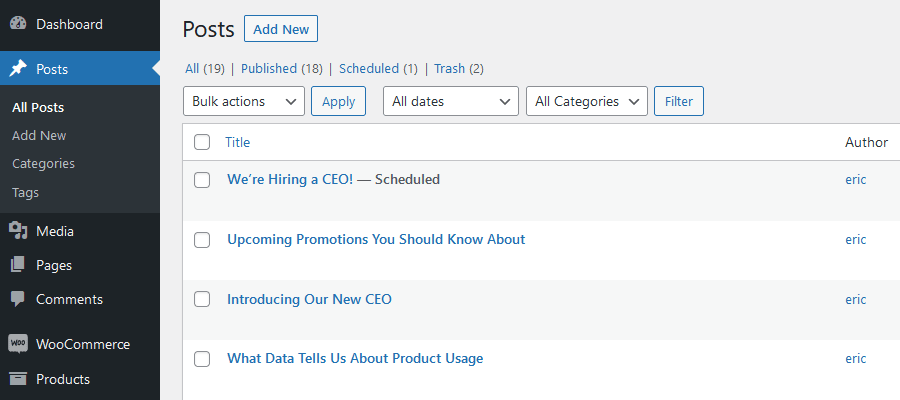Open Media via its sidebar icon
Image resolution: width=900 pixels, height=400 pixels.
[x=18, y=231]
